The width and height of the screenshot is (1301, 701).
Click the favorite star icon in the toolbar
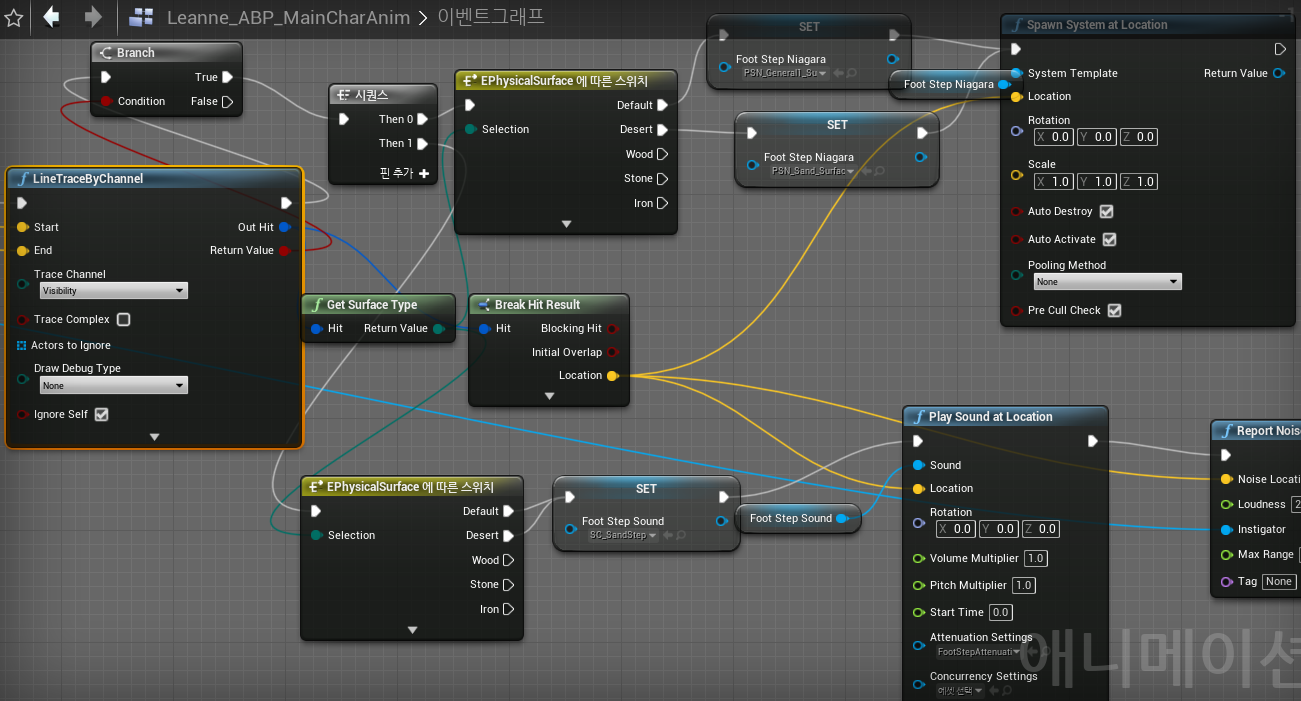click(13, 17)
